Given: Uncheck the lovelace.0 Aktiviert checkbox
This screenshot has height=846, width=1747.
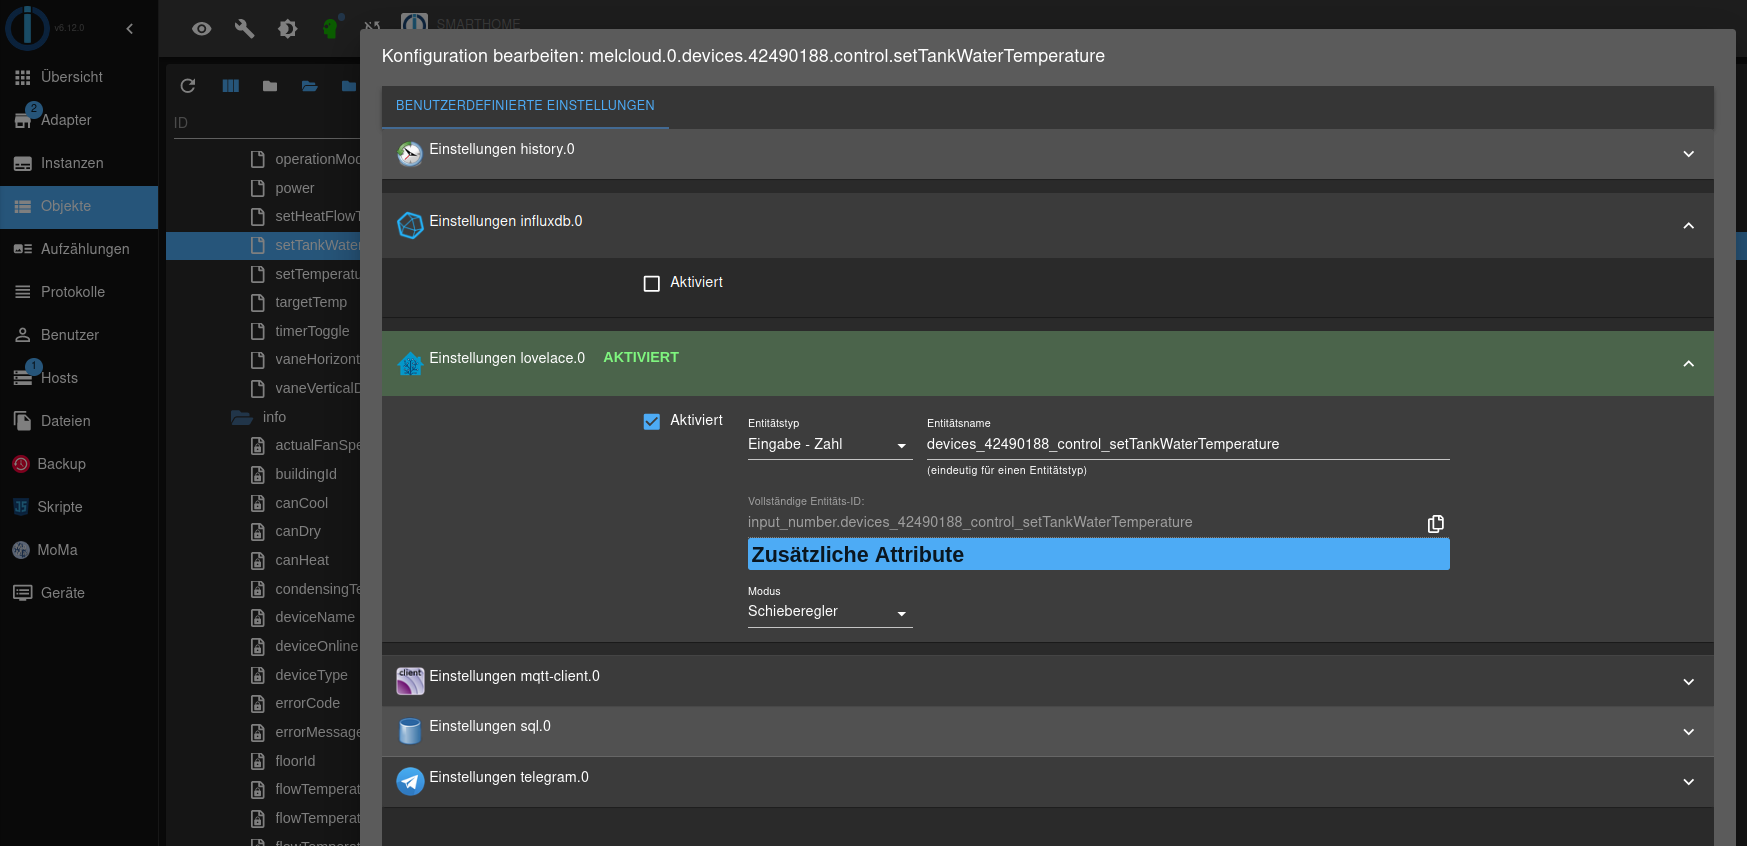Looking at the screenshot, I should click(652, 421).
